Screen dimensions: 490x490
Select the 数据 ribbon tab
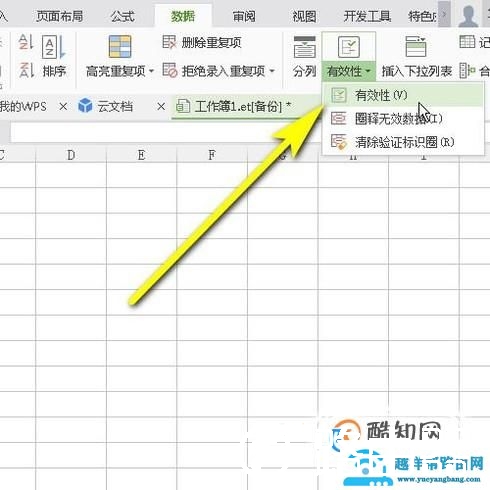[x=183, y=16]
